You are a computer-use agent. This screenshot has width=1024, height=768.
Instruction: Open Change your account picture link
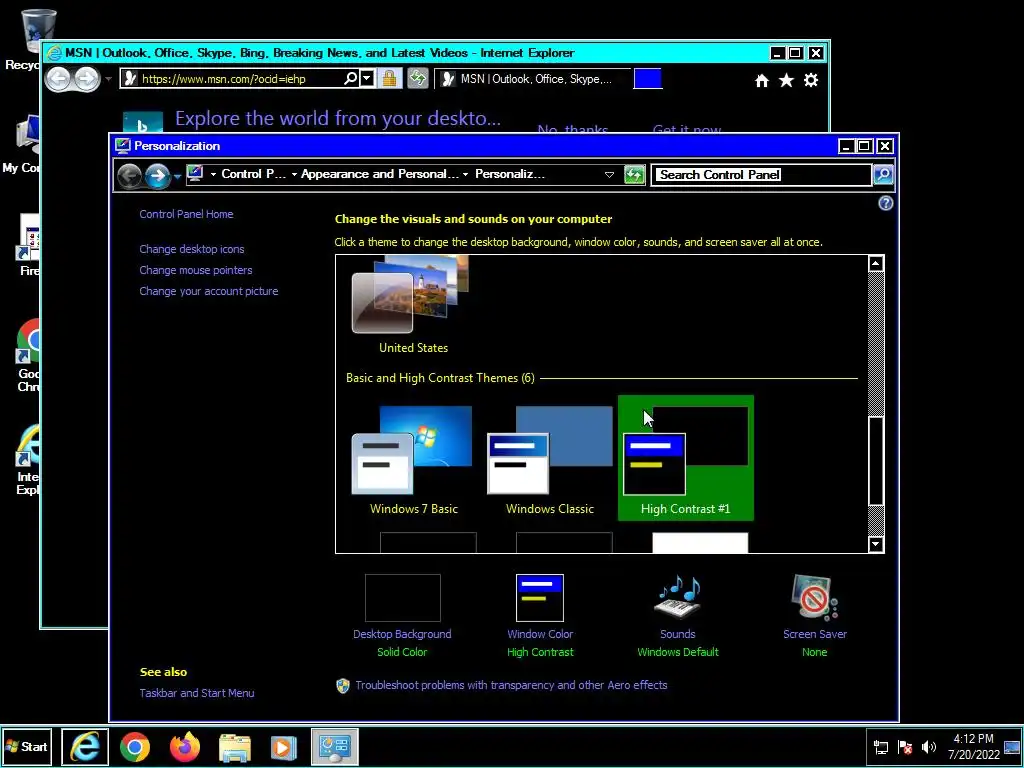coord(208,291)
